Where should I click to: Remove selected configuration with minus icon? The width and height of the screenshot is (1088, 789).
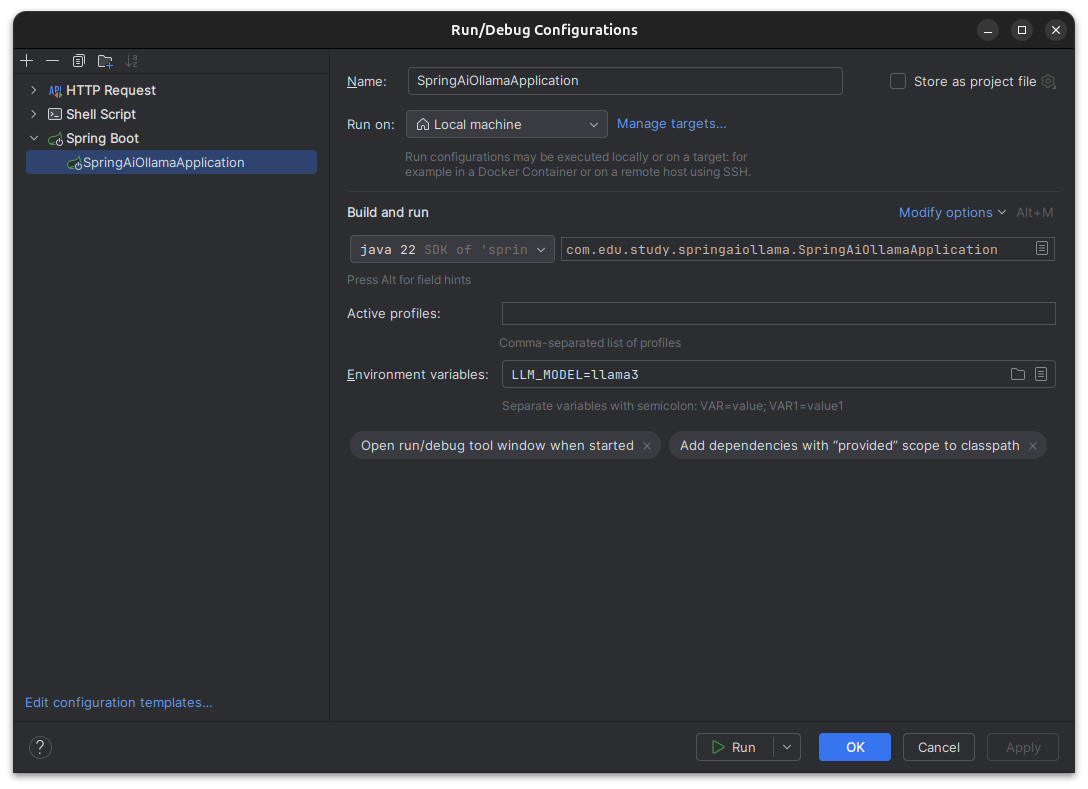tap(52, 61)
